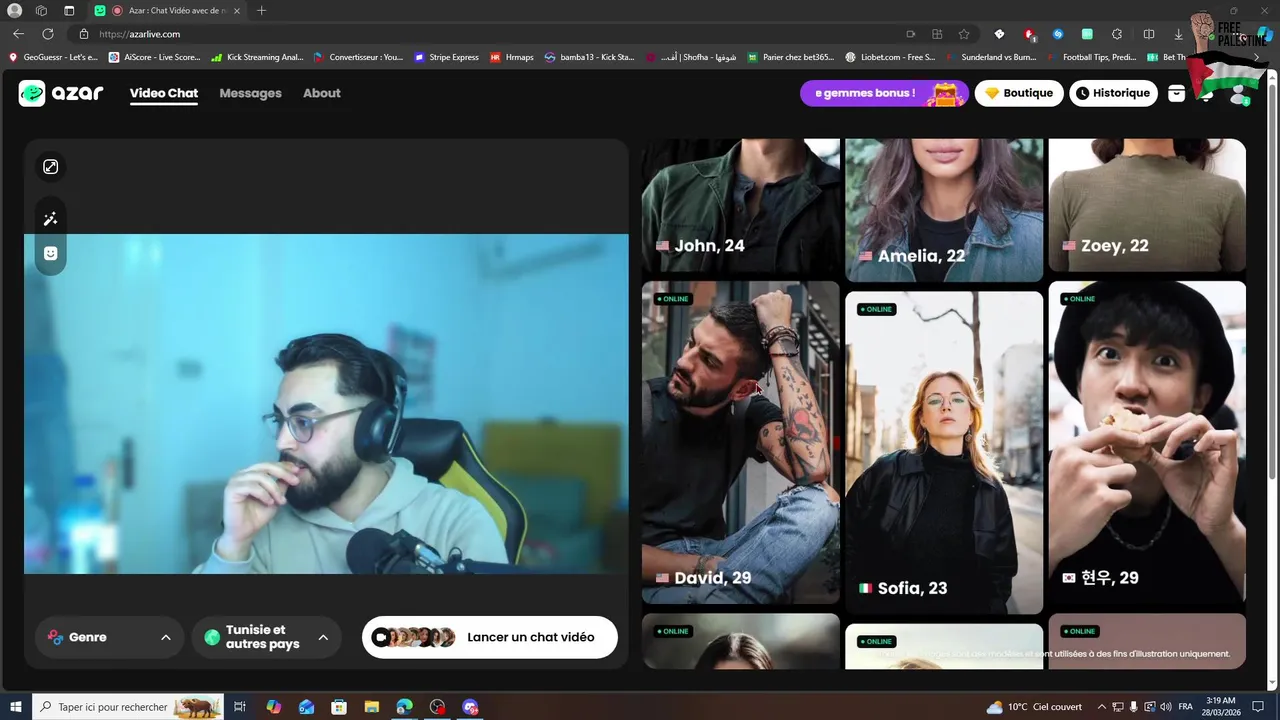
Task: Open File Explorer from taskbar
Action: 372,707
